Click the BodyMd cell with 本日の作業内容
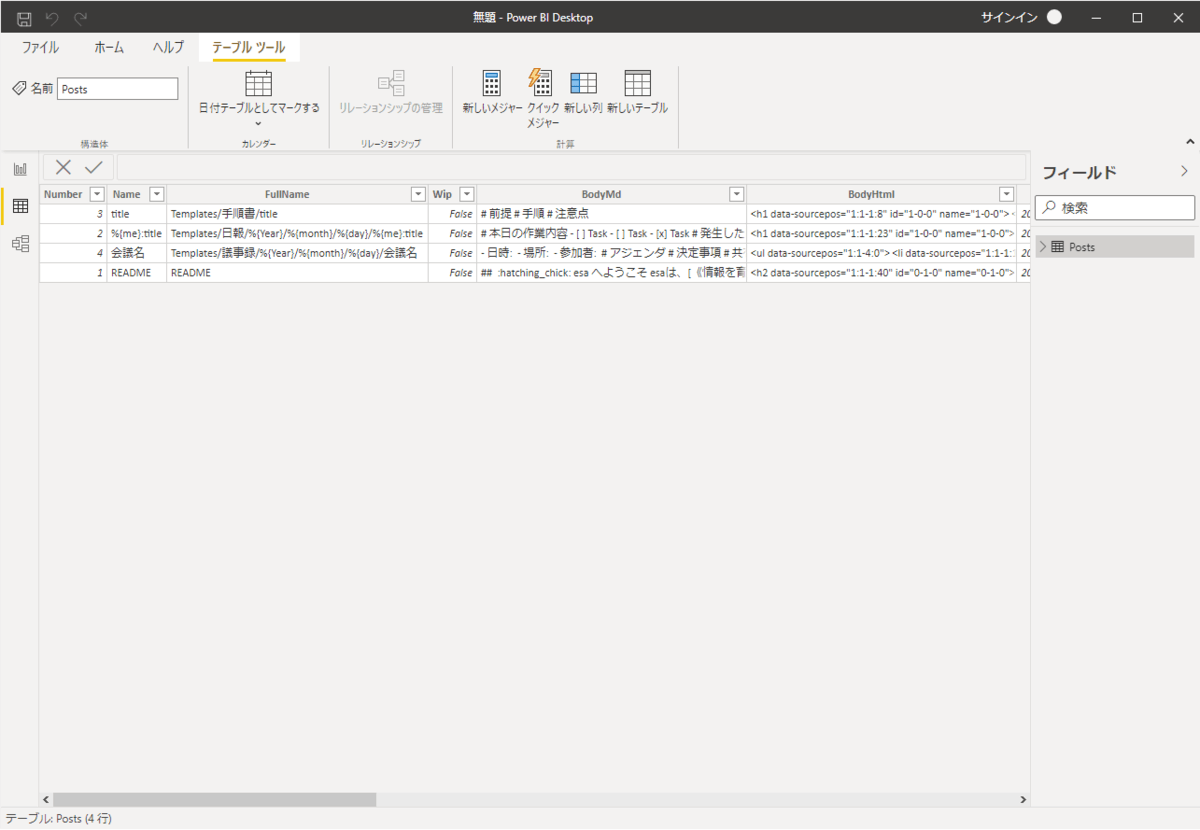 pyautogui.click(x=611, y=233)
